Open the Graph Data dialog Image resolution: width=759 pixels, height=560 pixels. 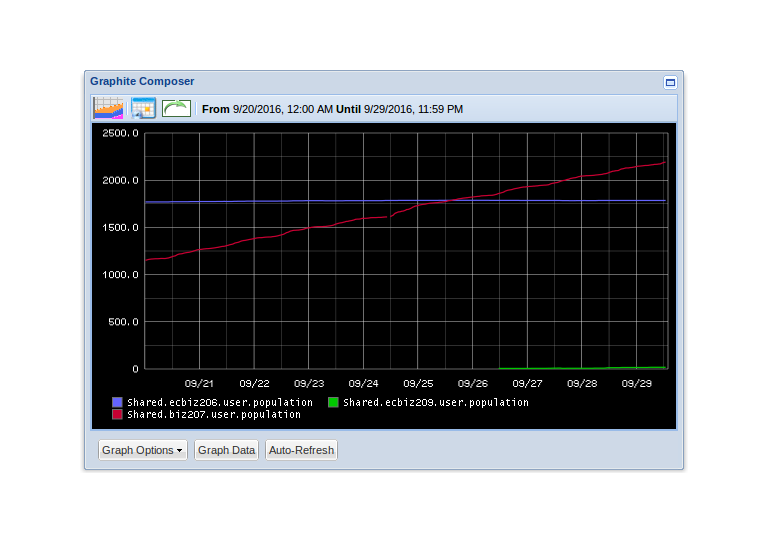coord(227,450)
